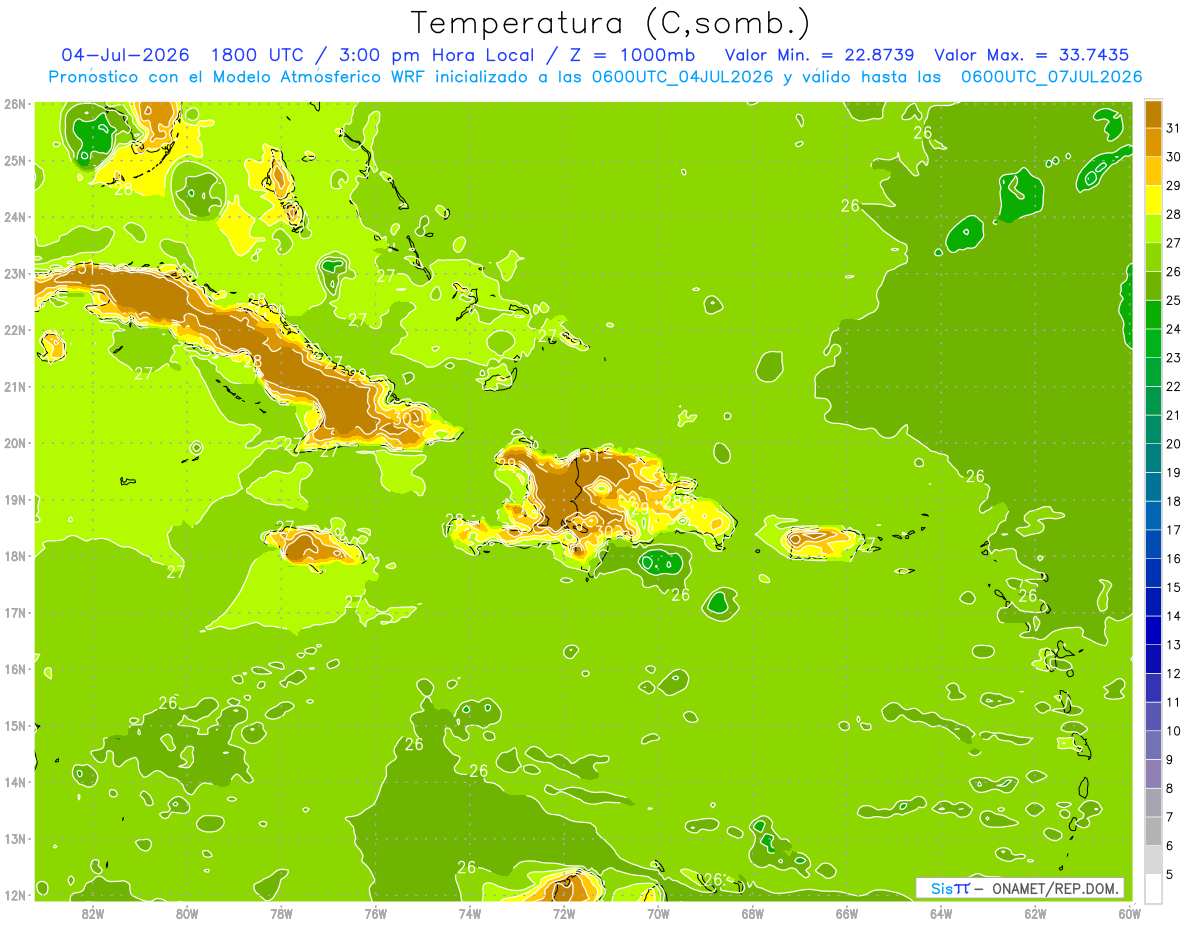Click the 19N latitude label
Image resolution: width=1200 pixels, height=927 pixels.
point(15,499)
